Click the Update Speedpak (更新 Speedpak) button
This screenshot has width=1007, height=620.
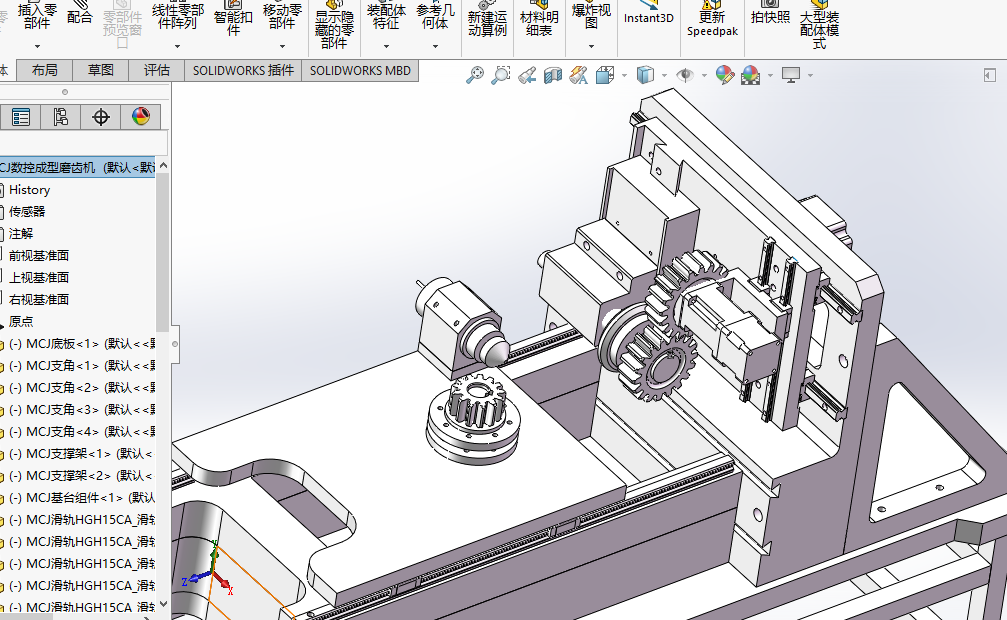(x=712, y=19)
